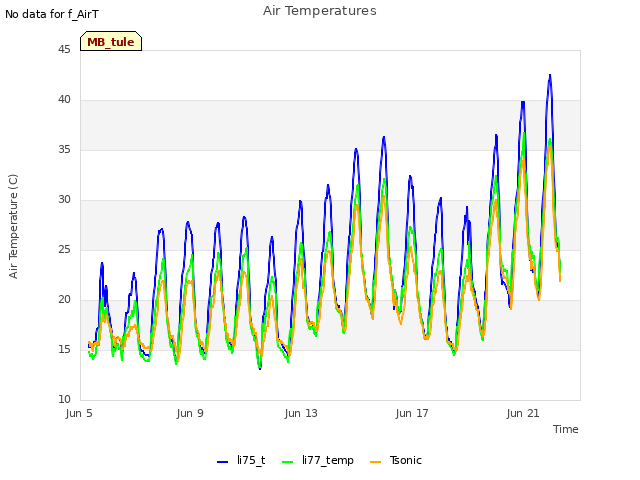Click the highest blue li75_t peak above 40
The width and height of the screenshot is (640, 480).
coord(550,76)
